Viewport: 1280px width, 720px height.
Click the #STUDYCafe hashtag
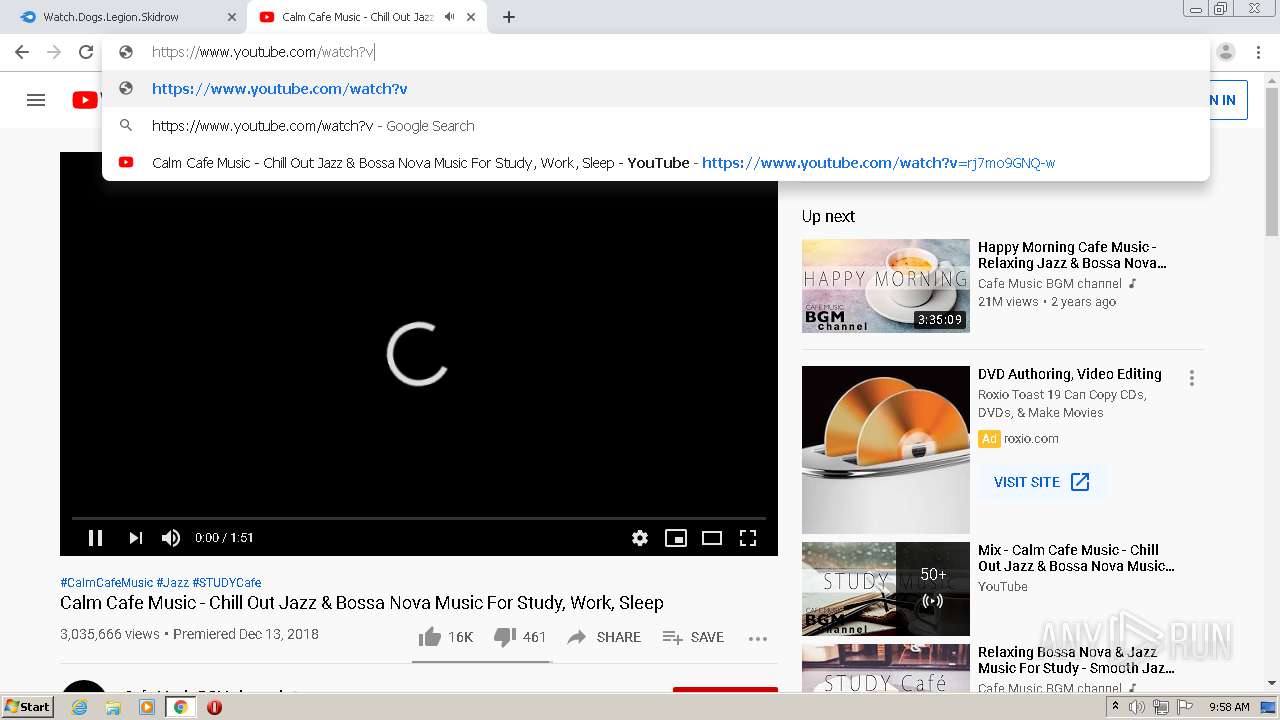point(226,582)
